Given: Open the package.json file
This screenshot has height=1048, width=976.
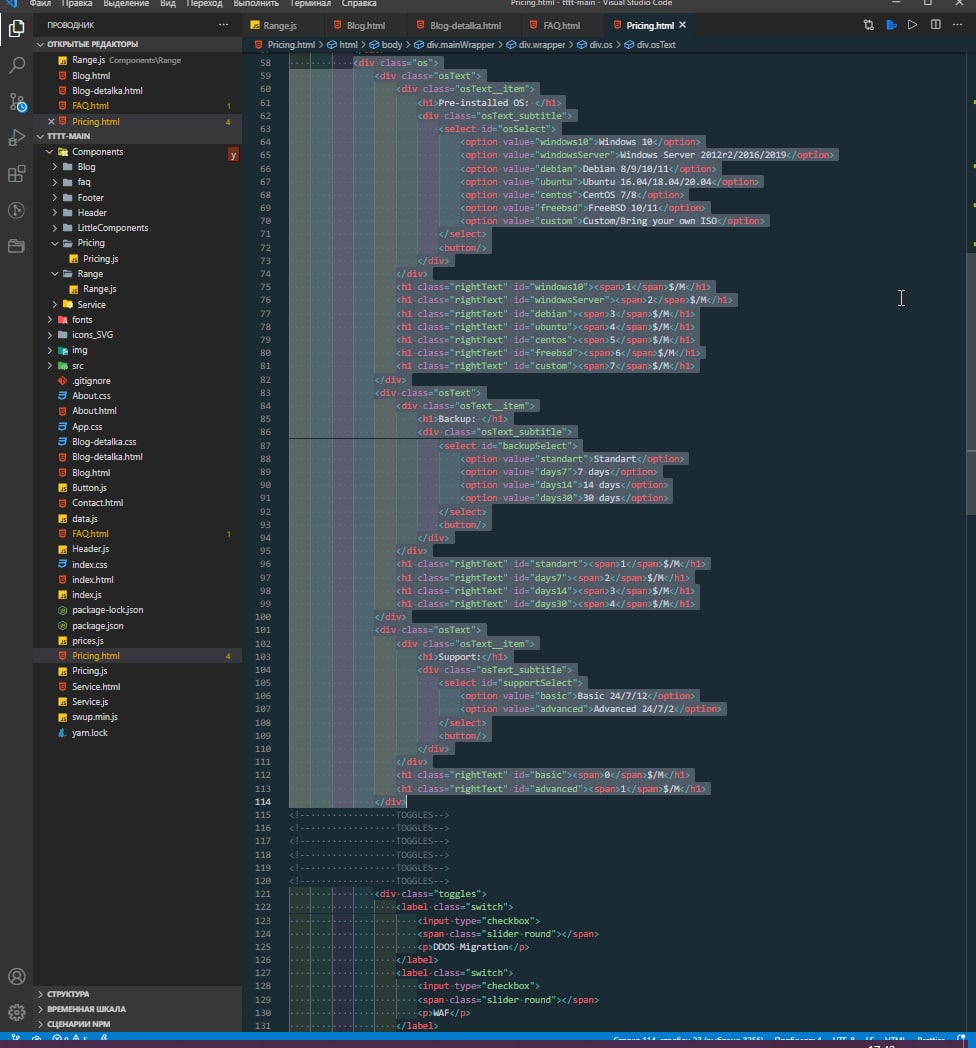Looking at the screenshot, I should (98, 626).
